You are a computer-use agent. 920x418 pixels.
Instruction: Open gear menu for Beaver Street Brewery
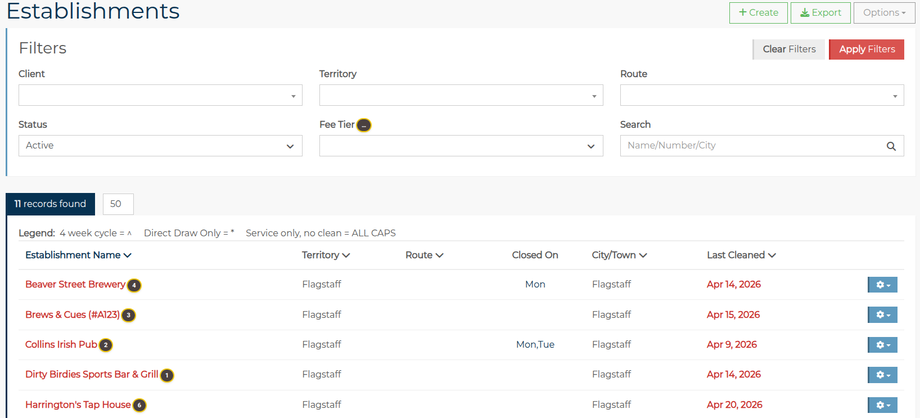[x=882, y=285]
